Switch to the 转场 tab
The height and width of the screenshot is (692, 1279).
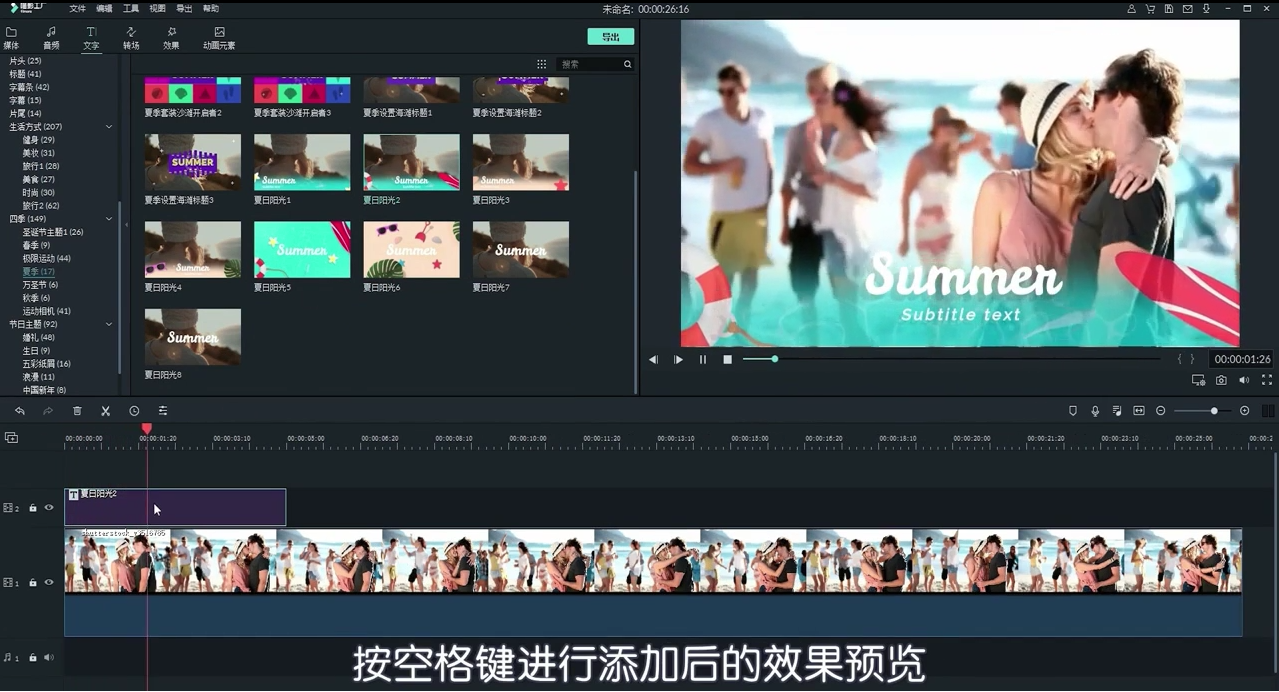(131, 37)
